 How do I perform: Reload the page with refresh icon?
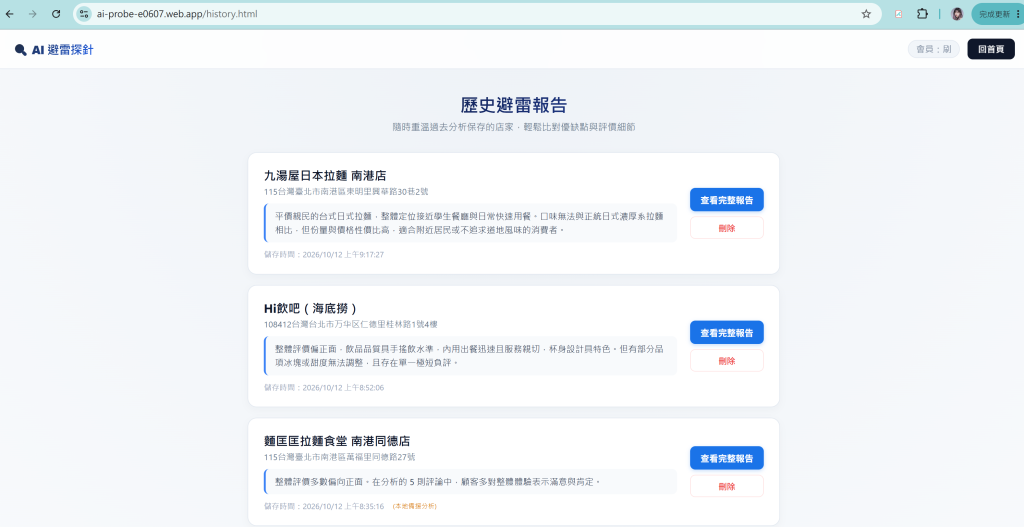[56, 14]
